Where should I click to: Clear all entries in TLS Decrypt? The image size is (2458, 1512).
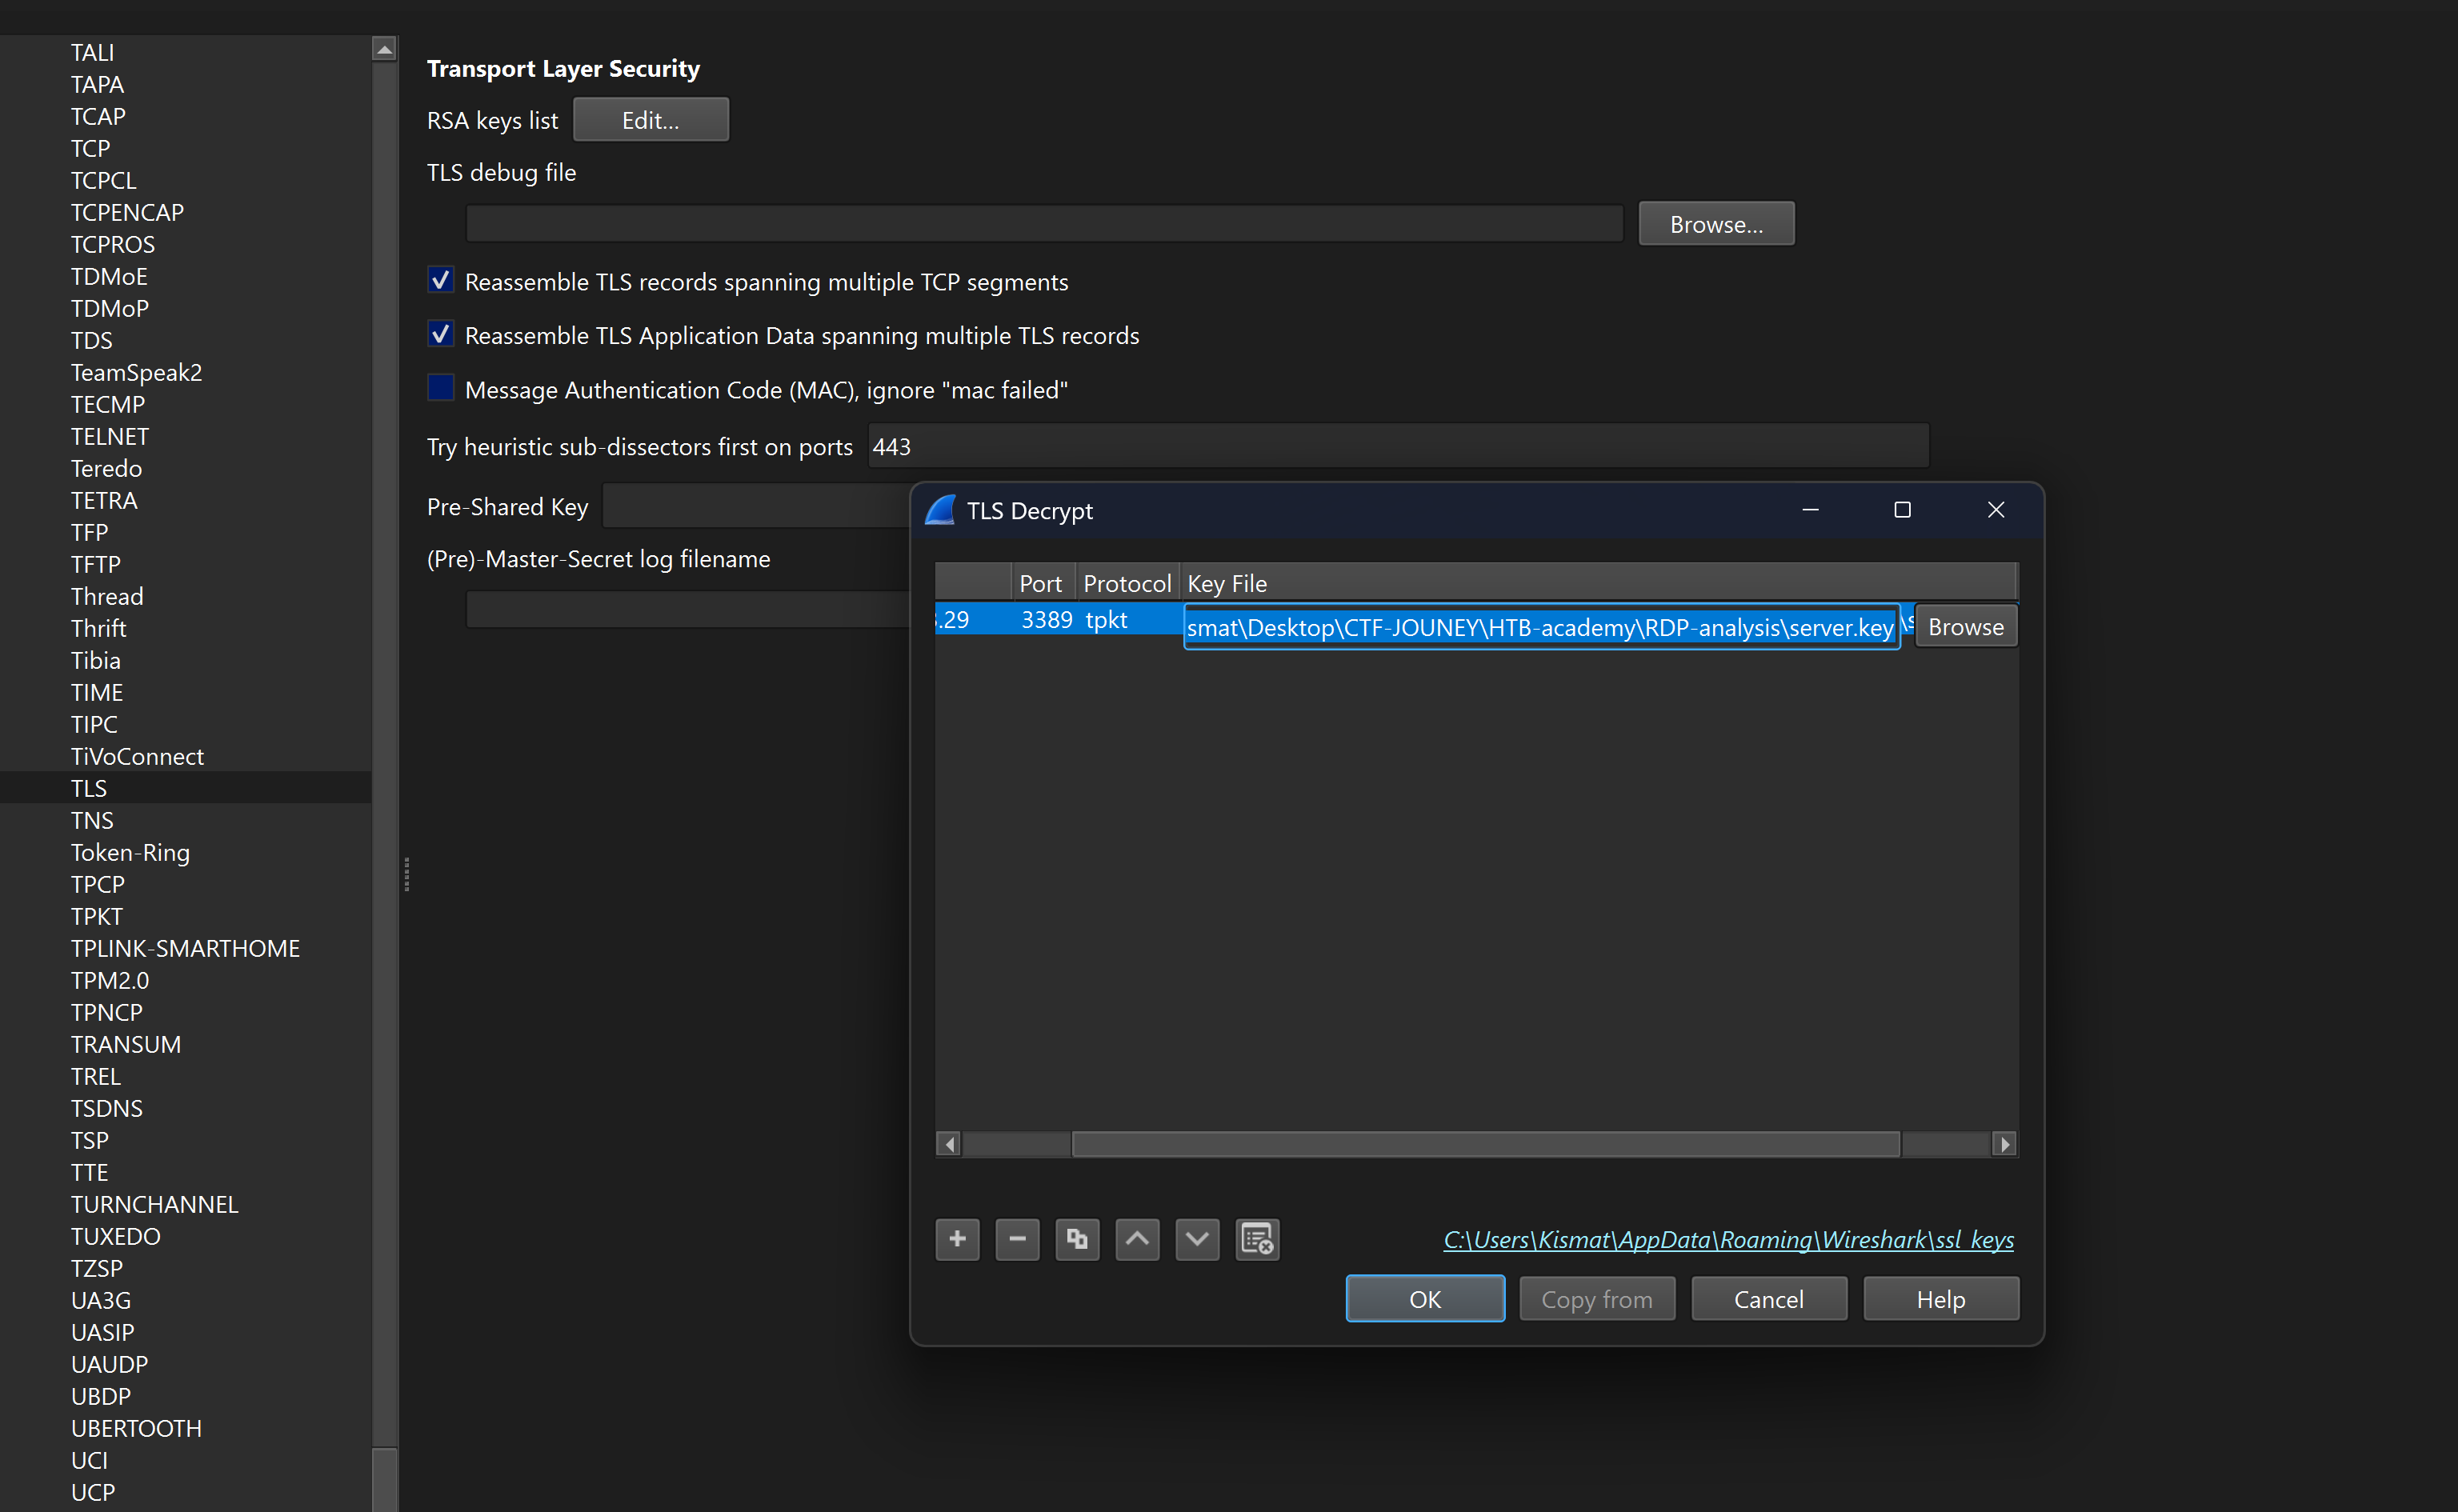[1257, 1239]
